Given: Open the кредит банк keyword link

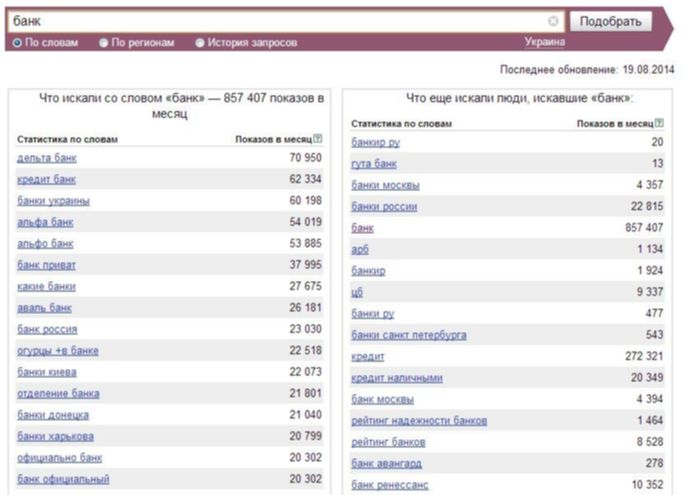Looking at the screenshot, I should 47,179.
